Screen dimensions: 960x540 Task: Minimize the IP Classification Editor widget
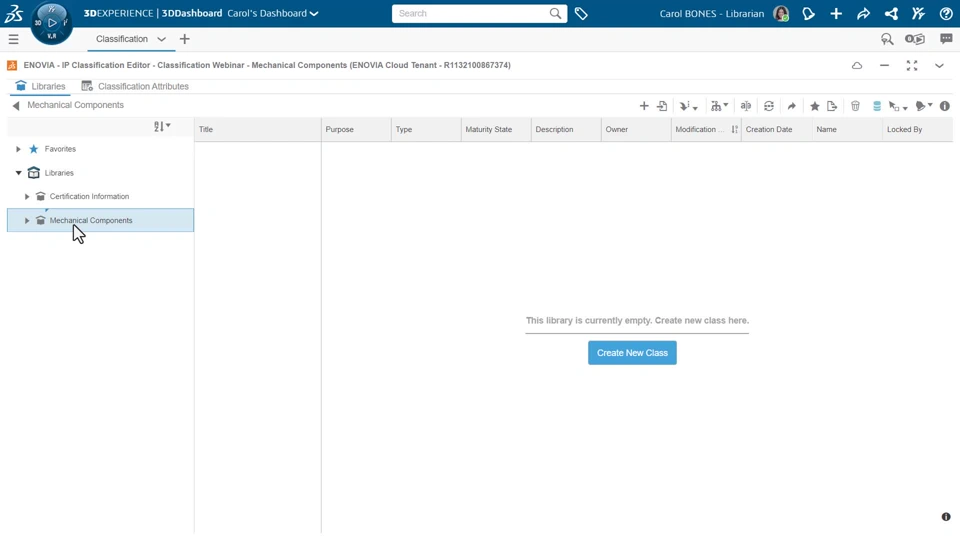click(884, 66)
